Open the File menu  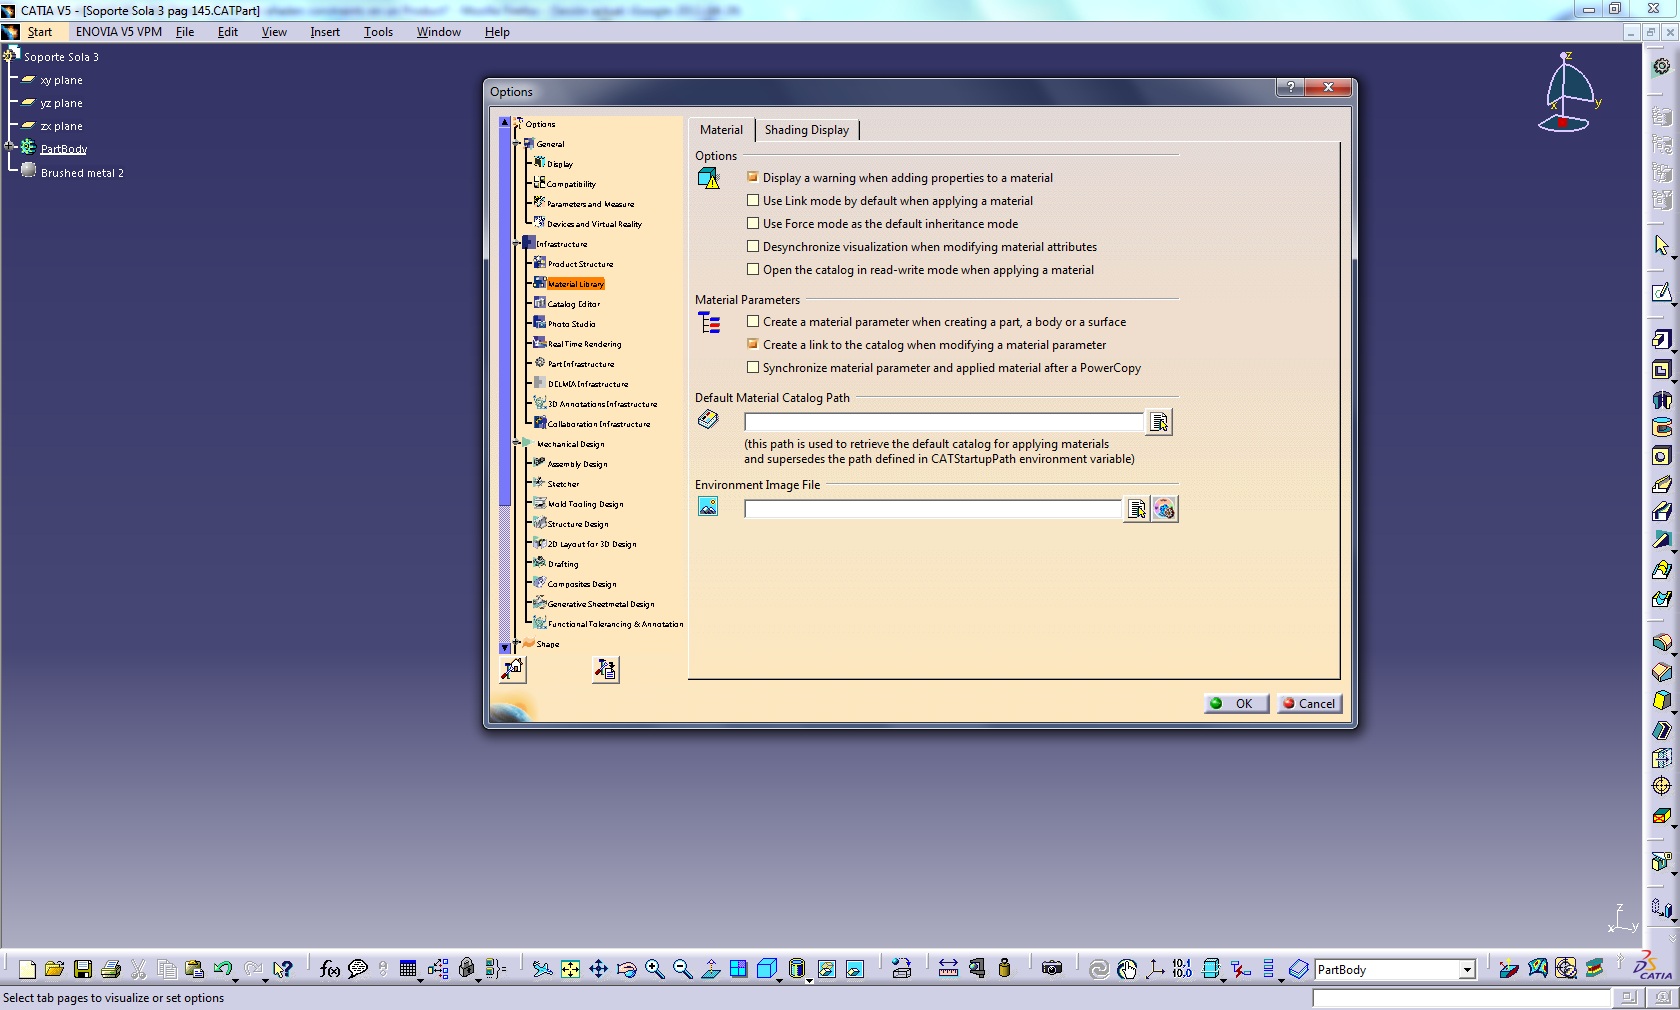point(185,32)
